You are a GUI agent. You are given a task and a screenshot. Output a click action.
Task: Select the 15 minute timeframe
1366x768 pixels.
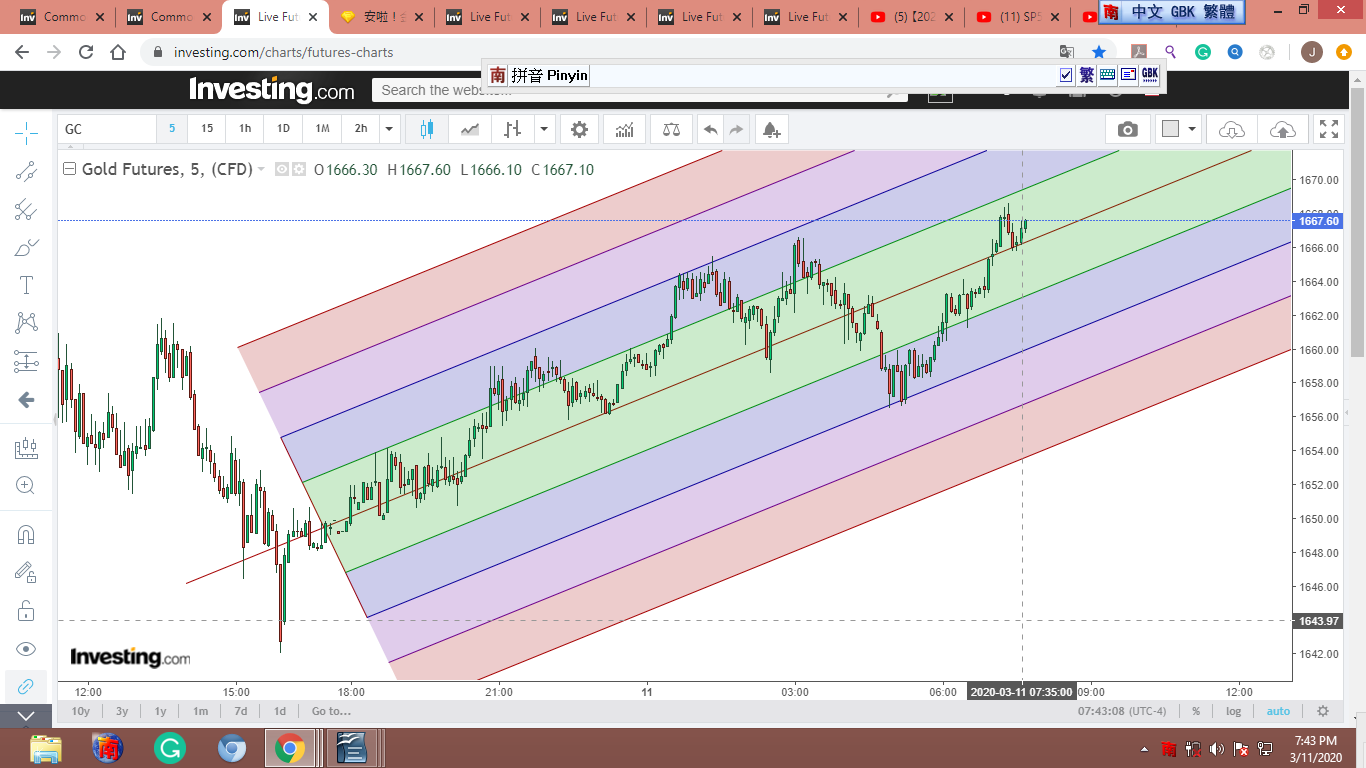click(207, 129)
